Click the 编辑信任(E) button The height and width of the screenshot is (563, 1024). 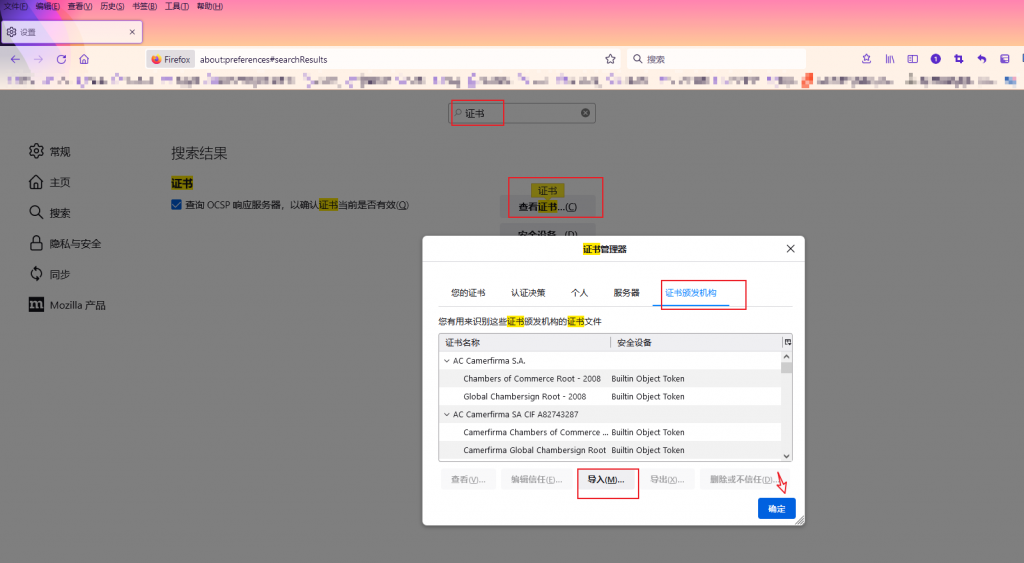(536, 479)
